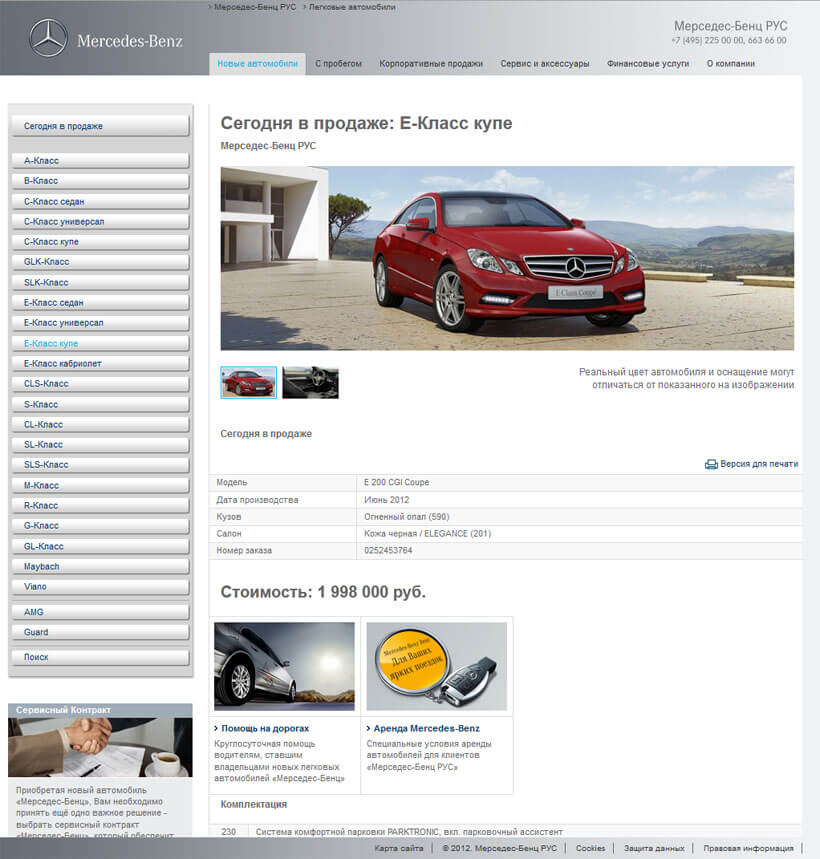The height and width of the screenshot is (859, 820).
Task: Open Guard in the sidebar
Action: (100, 632)
